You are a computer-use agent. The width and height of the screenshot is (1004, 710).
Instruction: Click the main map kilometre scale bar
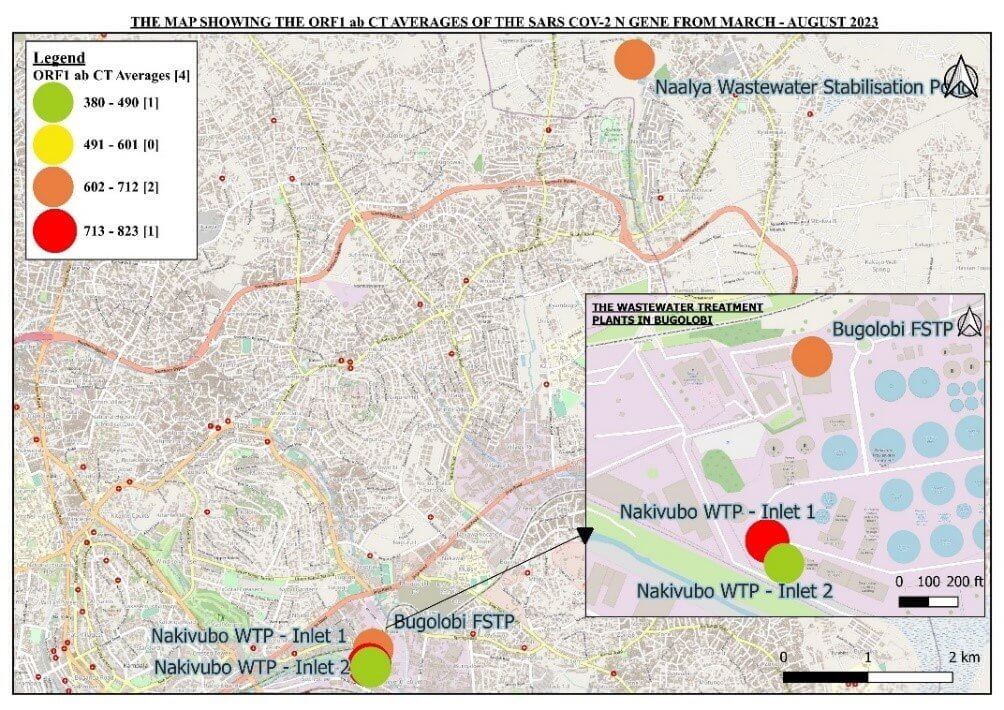pos(868,677)
